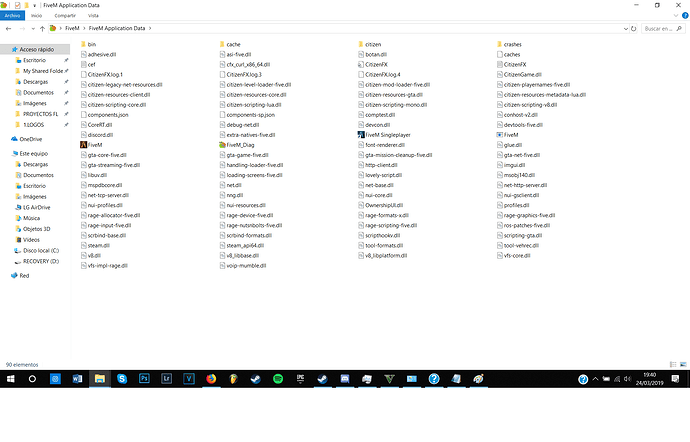Show hidden system tray icons
690x442 pixels.
[595, 379]
